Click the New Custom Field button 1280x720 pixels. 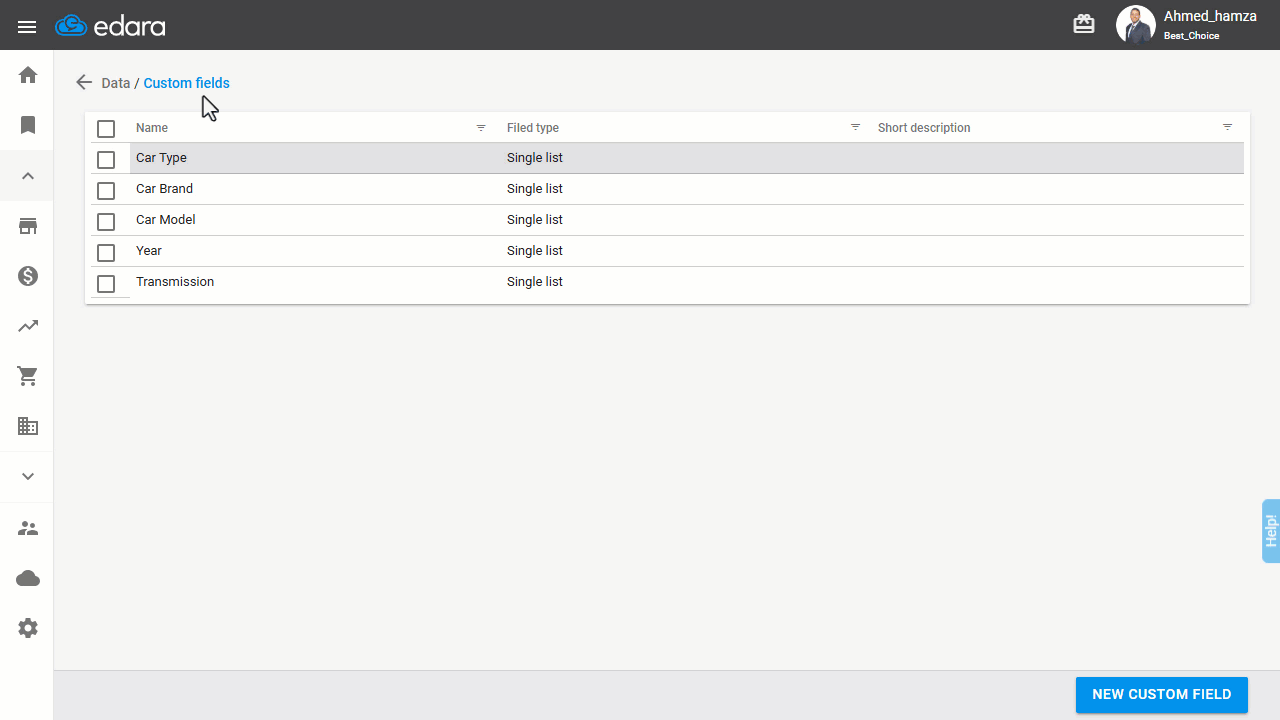click(1162, 695)
